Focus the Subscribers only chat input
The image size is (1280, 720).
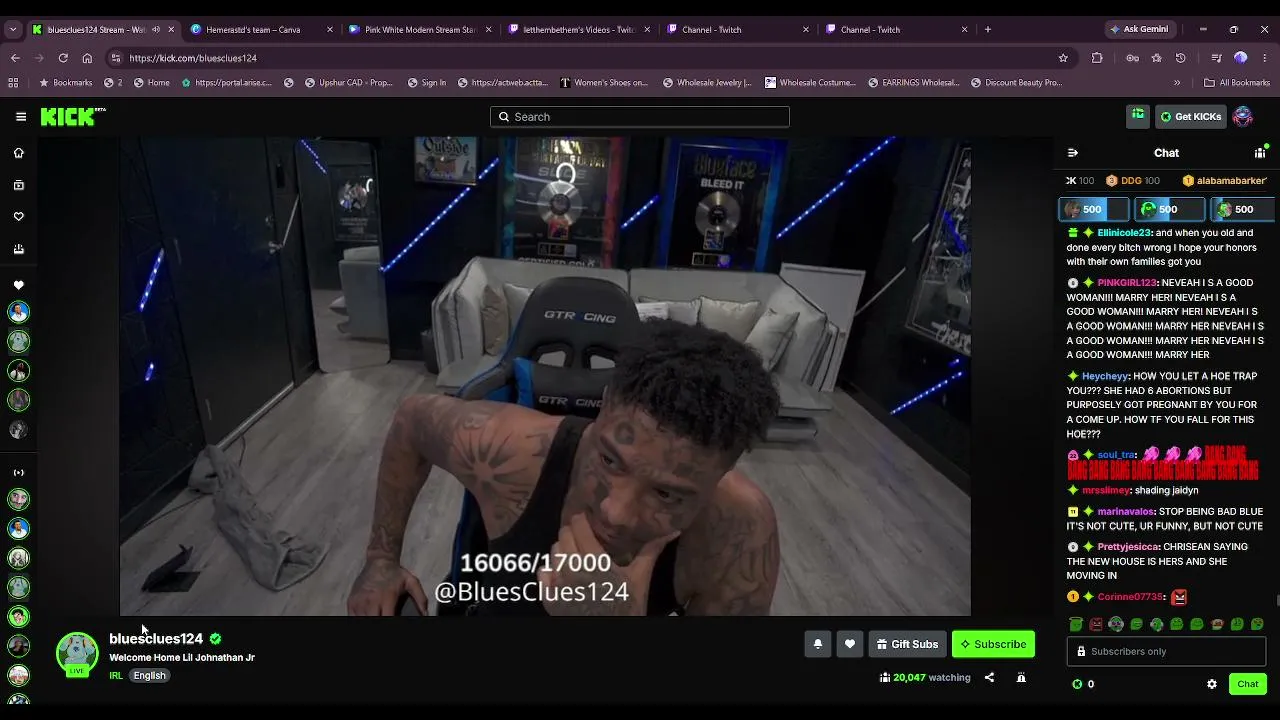(1167, 651)
